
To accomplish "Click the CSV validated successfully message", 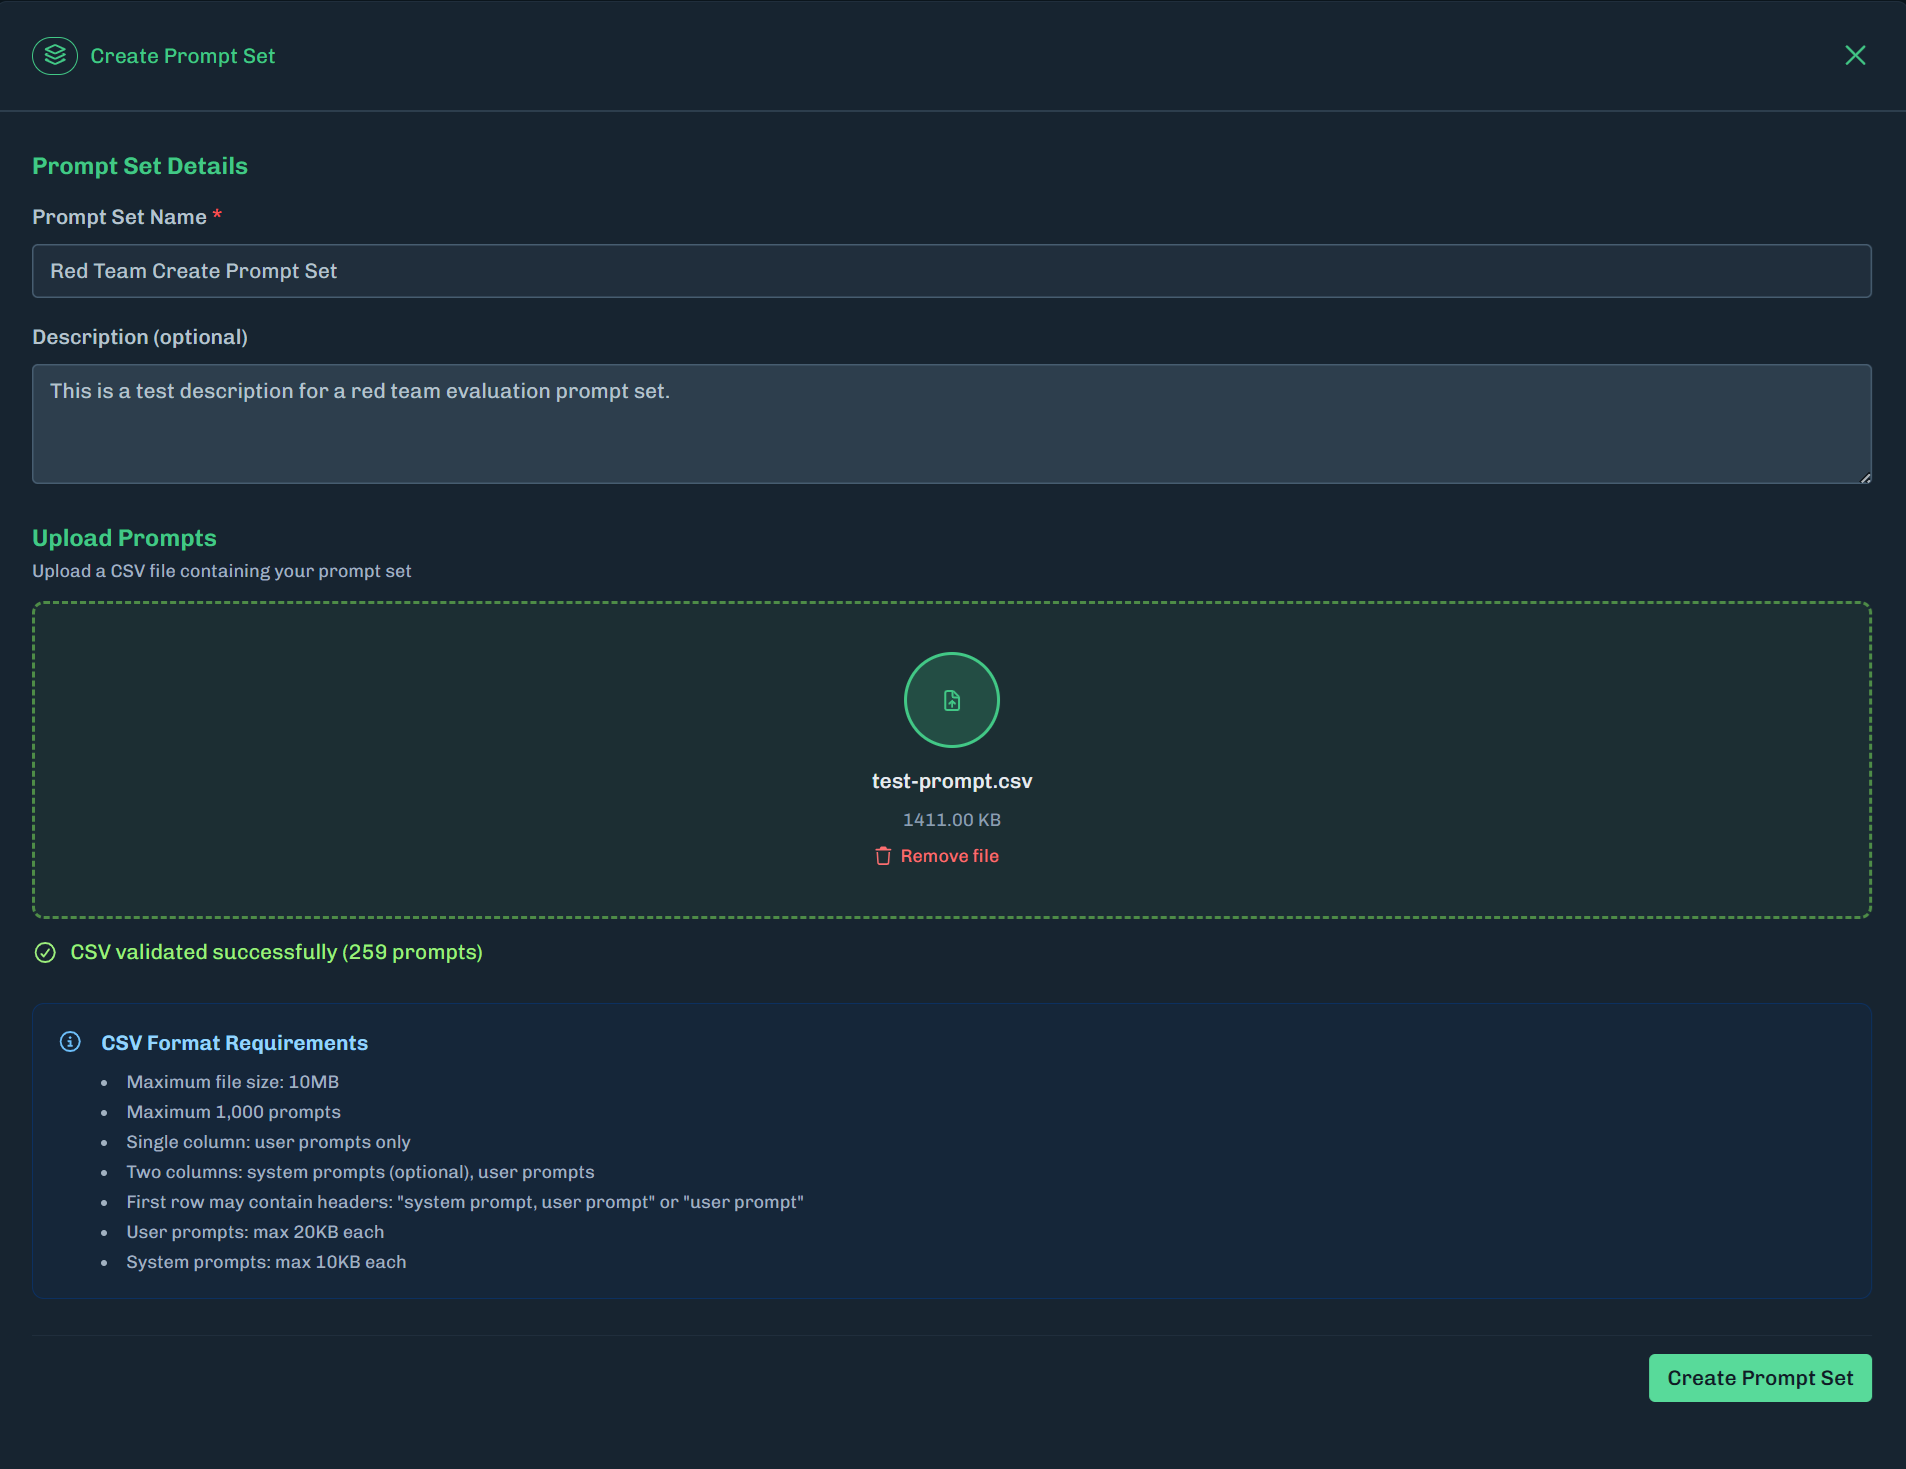I will click(x=276, y=952).
